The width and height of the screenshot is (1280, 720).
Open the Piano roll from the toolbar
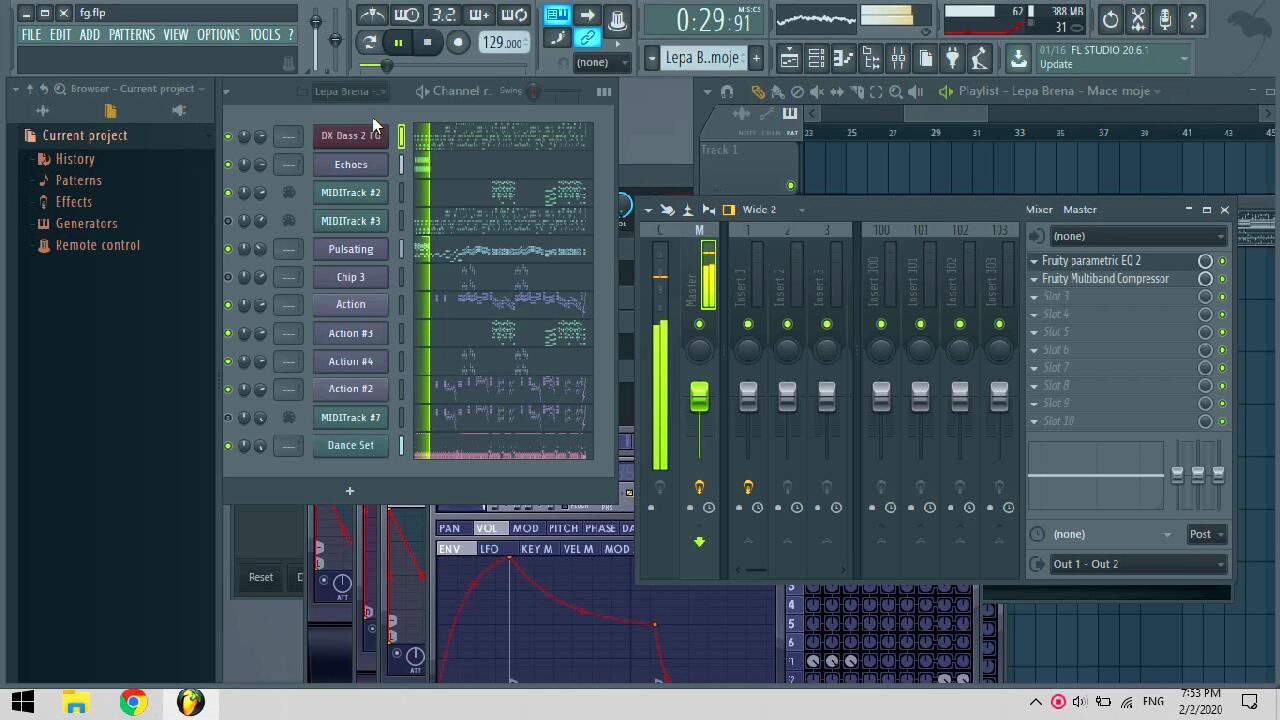point(843,59)
